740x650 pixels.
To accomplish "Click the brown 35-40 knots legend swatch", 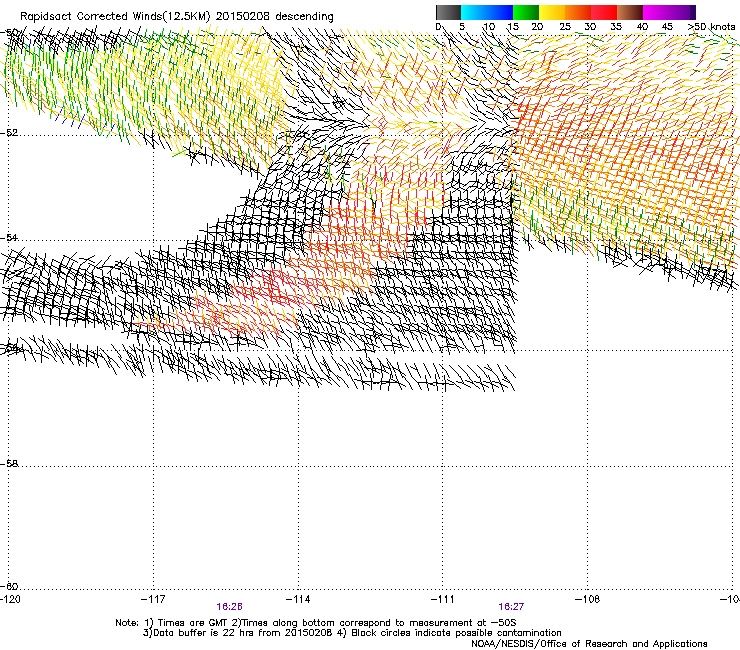I will coord(630,12).
